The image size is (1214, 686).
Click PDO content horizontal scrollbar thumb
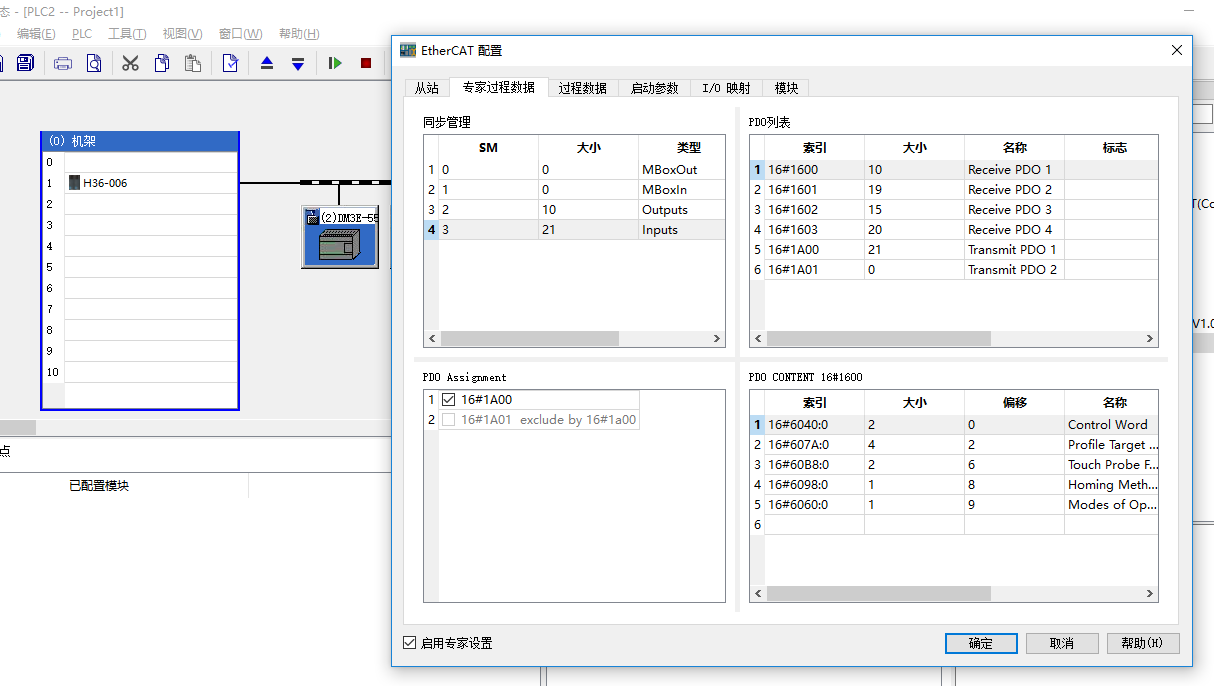[x=879, y=593]
